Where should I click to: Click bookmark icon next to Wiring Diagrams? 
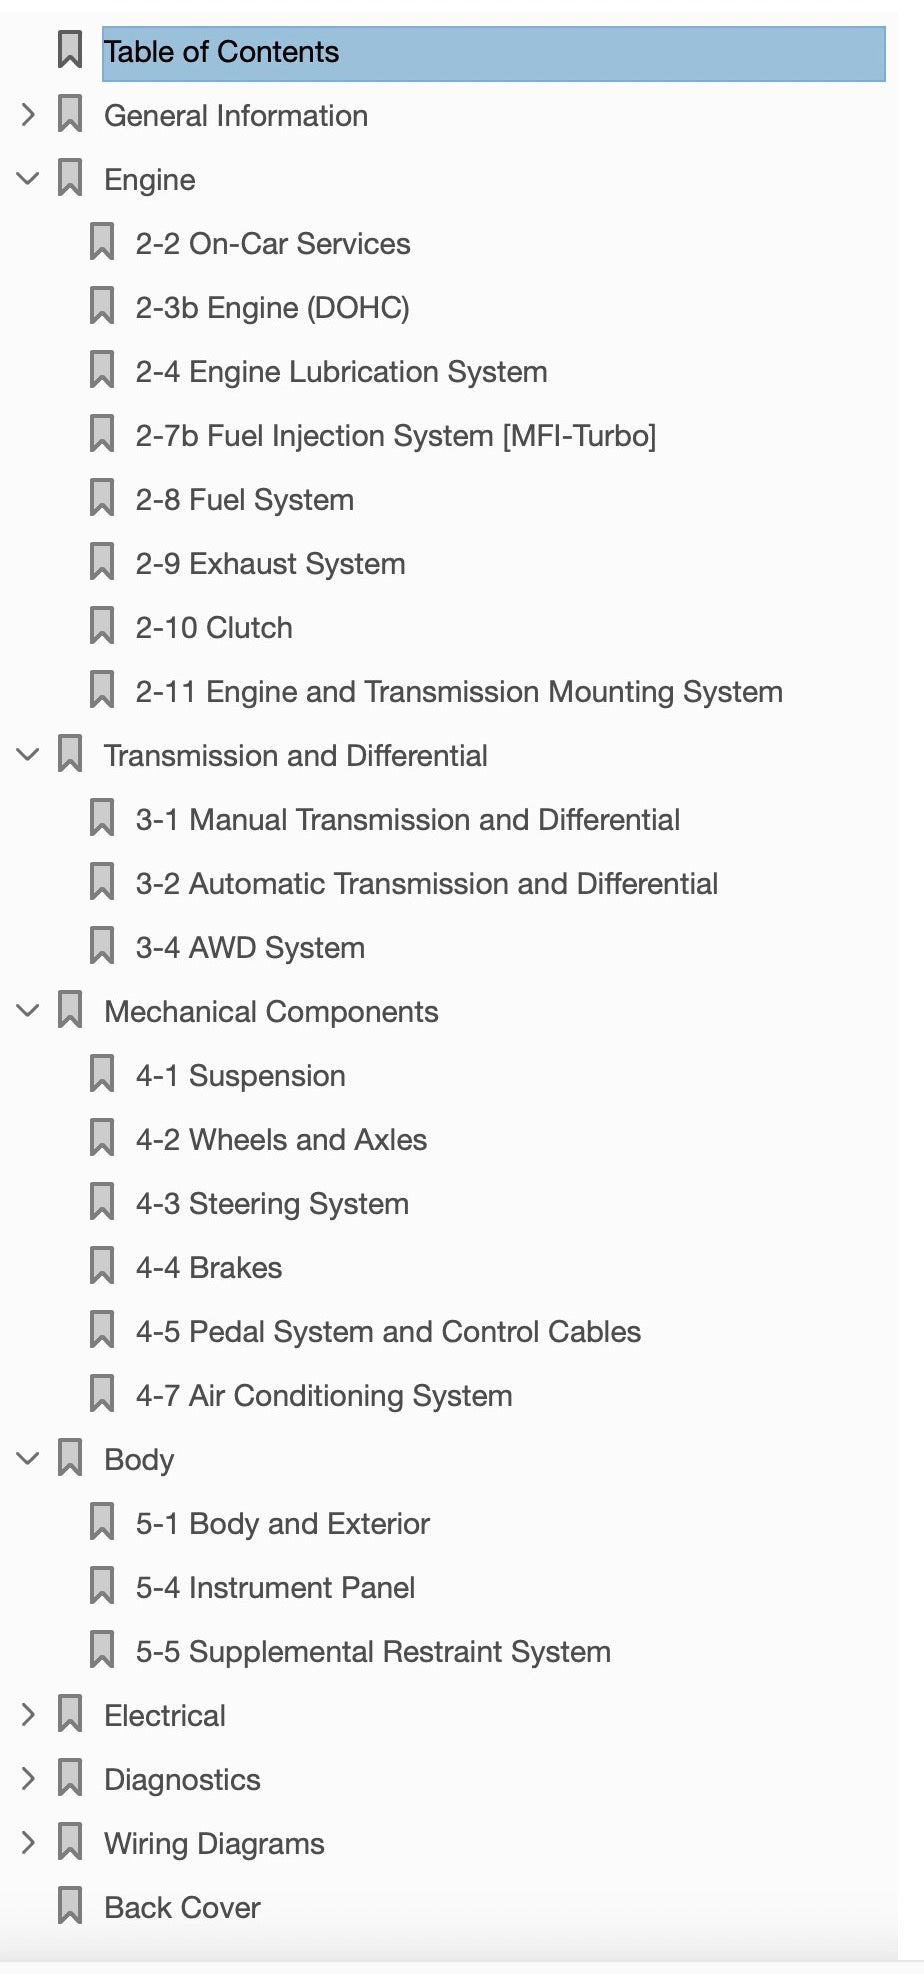pos(70,1842)
